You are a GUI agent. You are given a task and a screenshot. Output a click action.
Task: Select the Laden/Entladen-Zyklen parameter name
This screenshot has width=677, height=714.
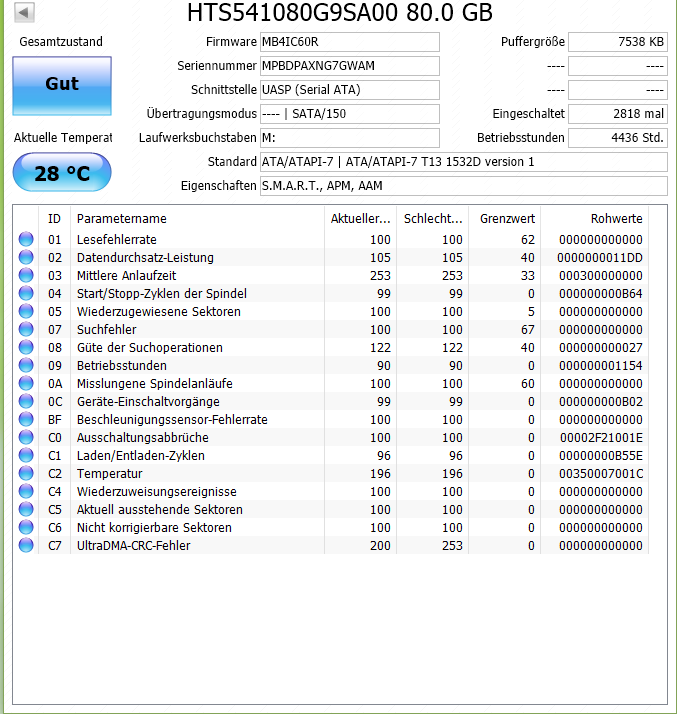tap(141, 455)
